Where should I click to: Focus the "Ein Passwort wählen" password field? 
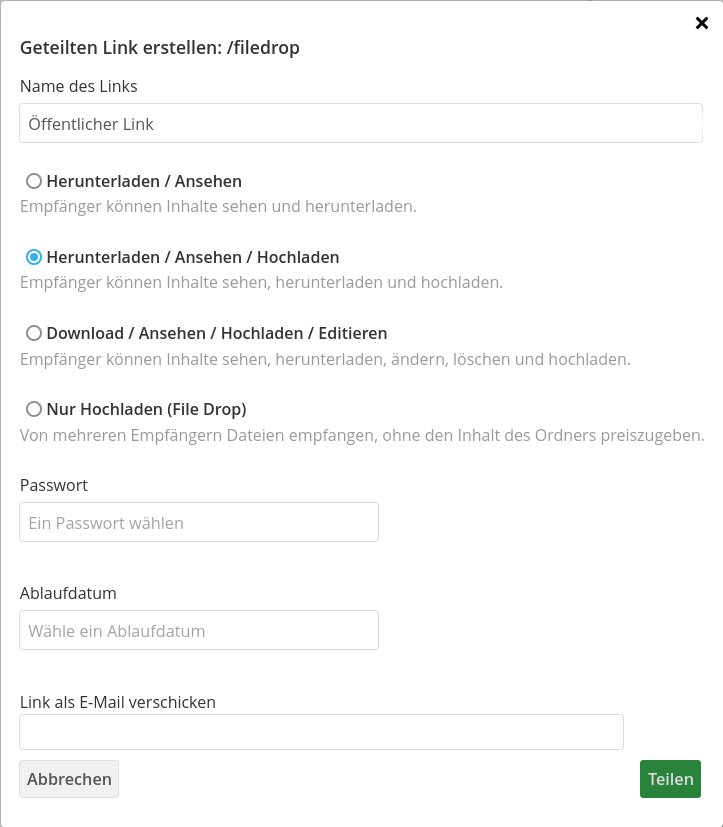coord(198,522)
